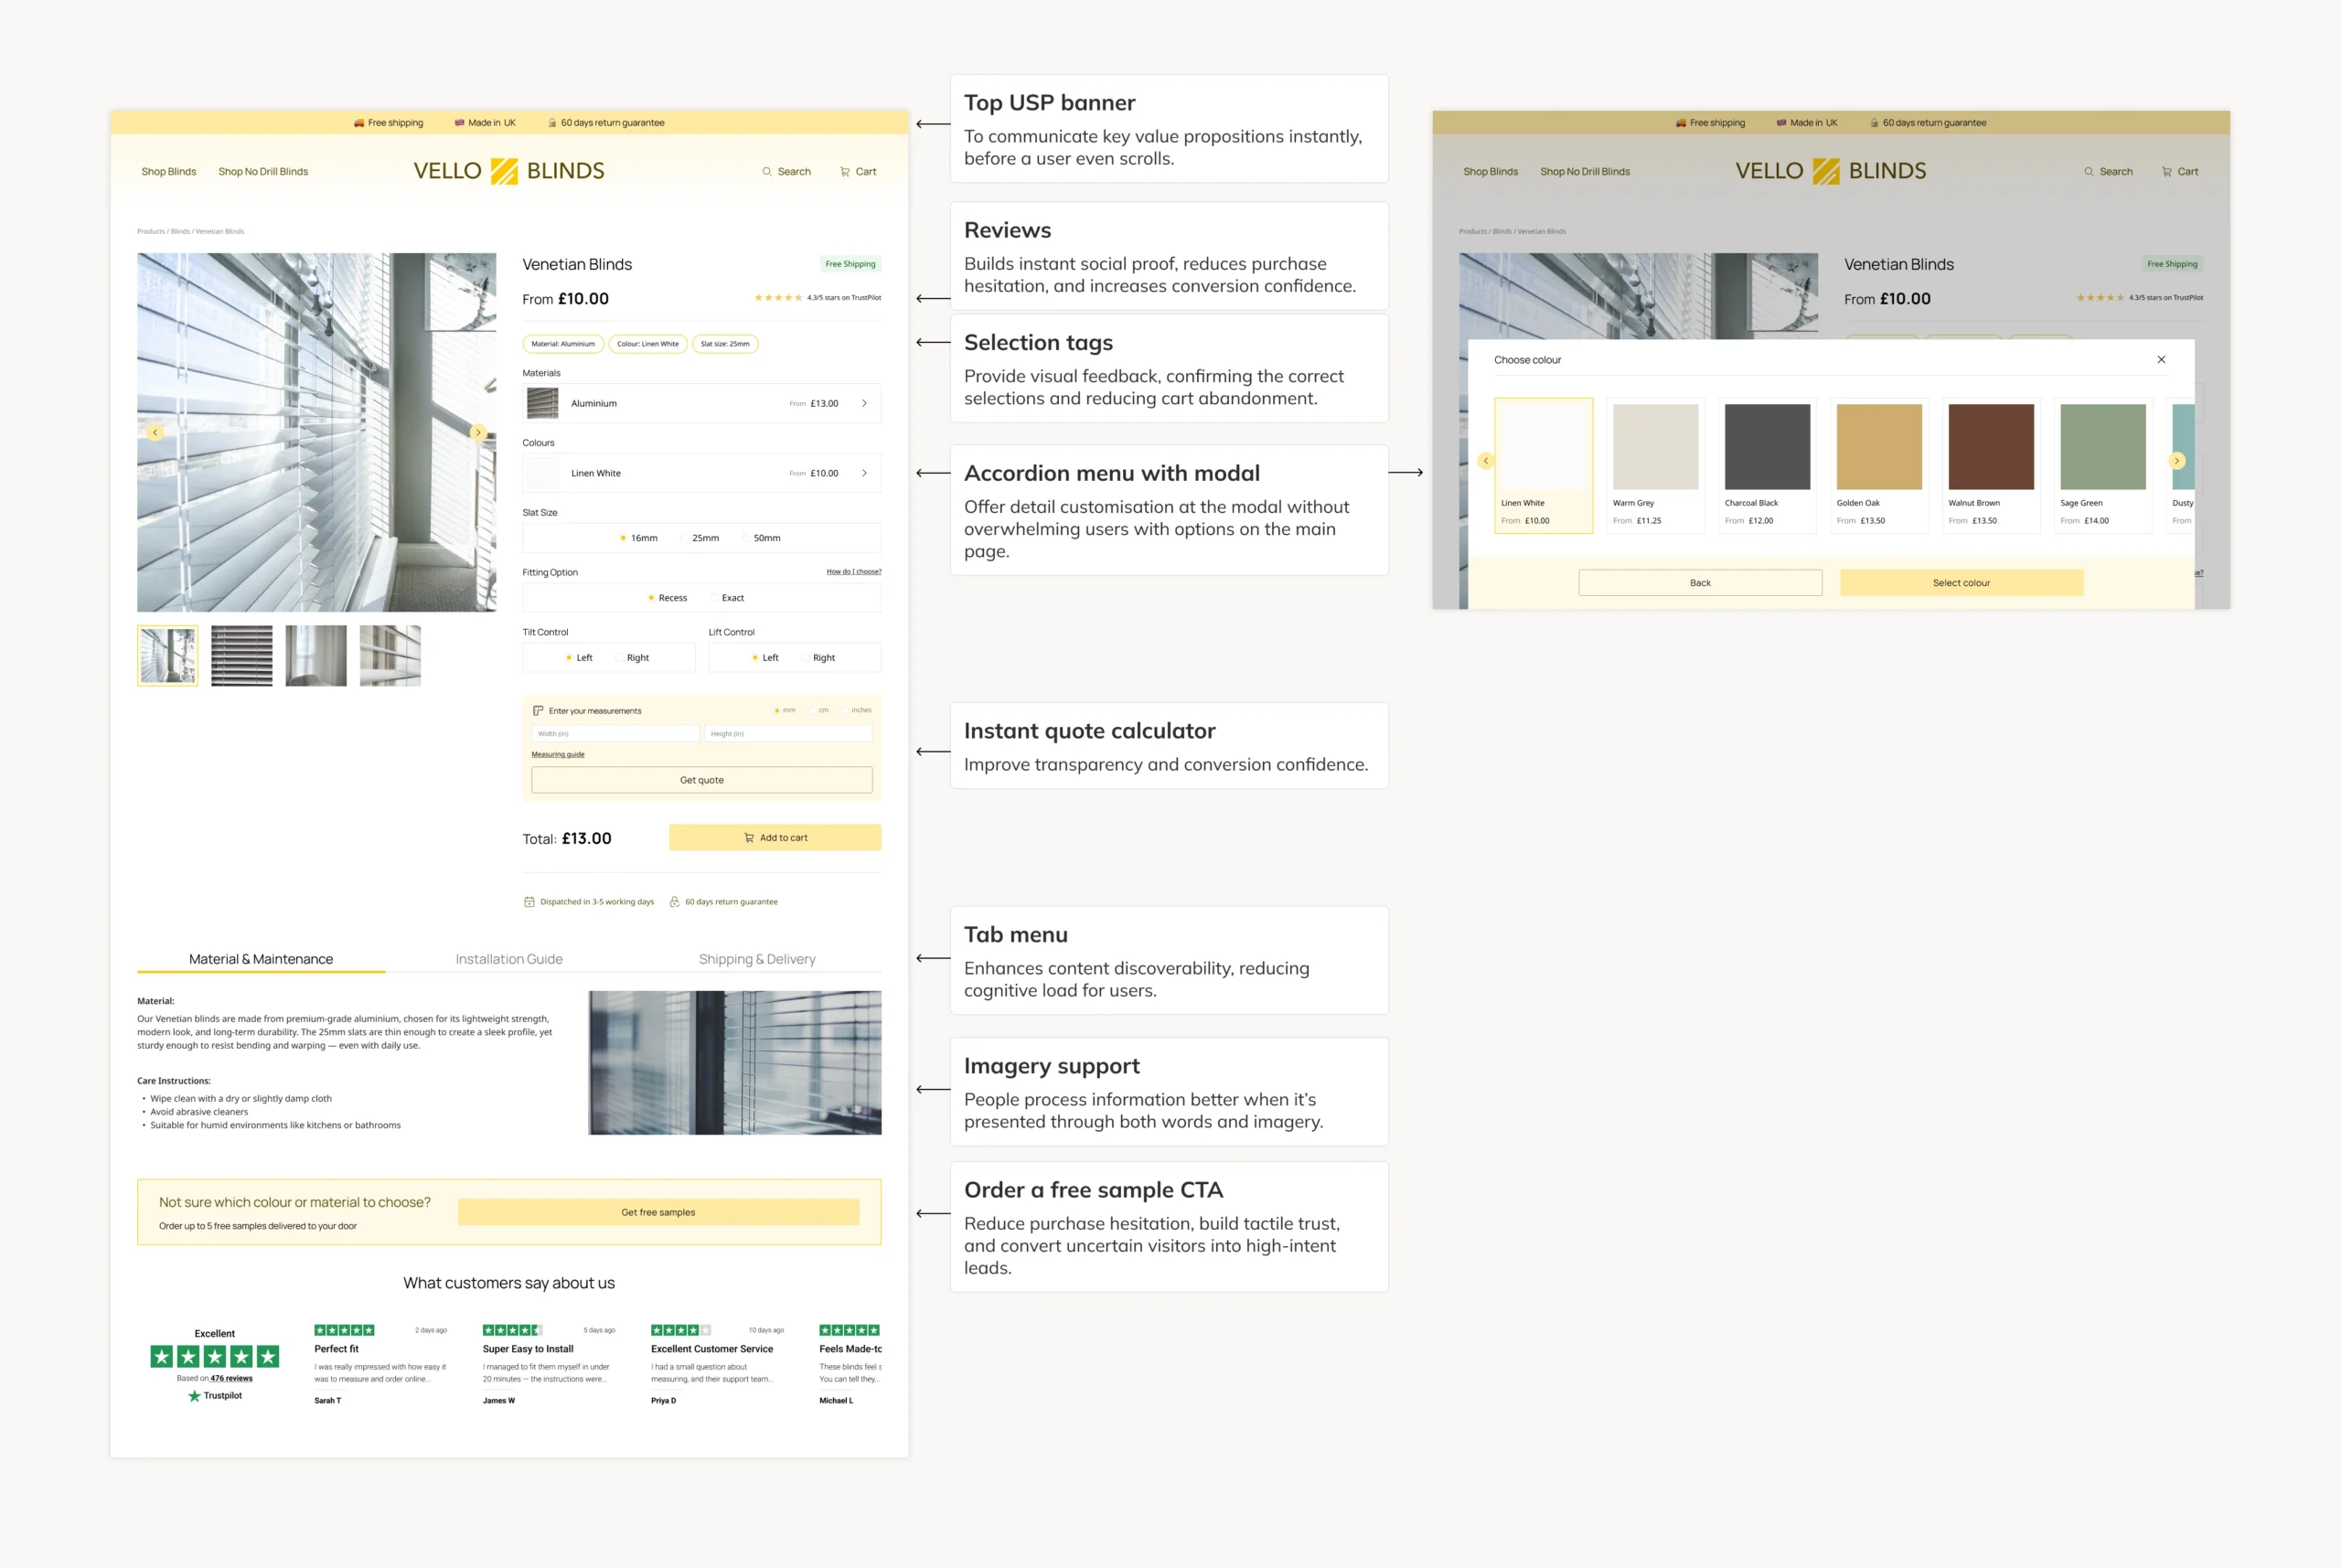Viewport: 2341px width, 1568px height.
Task: Open the Cart icon in left header
Action: pyautogui.click(x=845, y=172)
